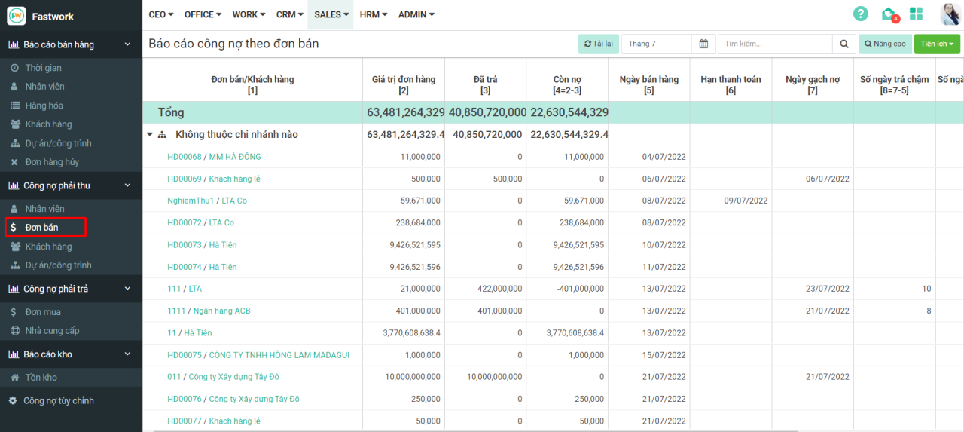Collapse Không thuộc chi nhánh nào group

[150, 134]
